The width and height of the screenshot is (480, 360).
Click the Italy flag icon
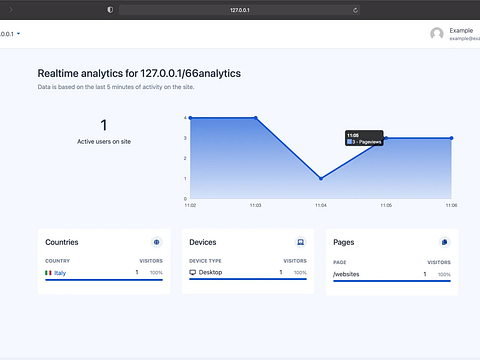(48, 273)
